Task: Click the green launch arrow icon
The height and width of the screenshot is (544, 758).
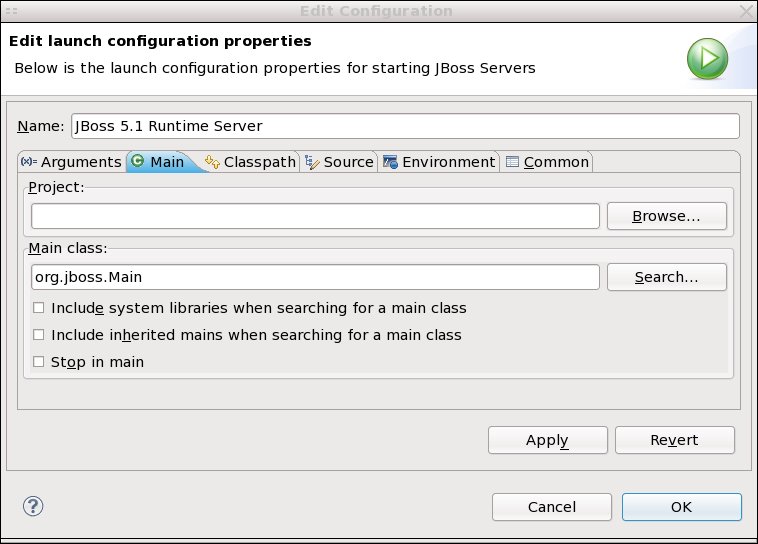Action: coord(707,59)
